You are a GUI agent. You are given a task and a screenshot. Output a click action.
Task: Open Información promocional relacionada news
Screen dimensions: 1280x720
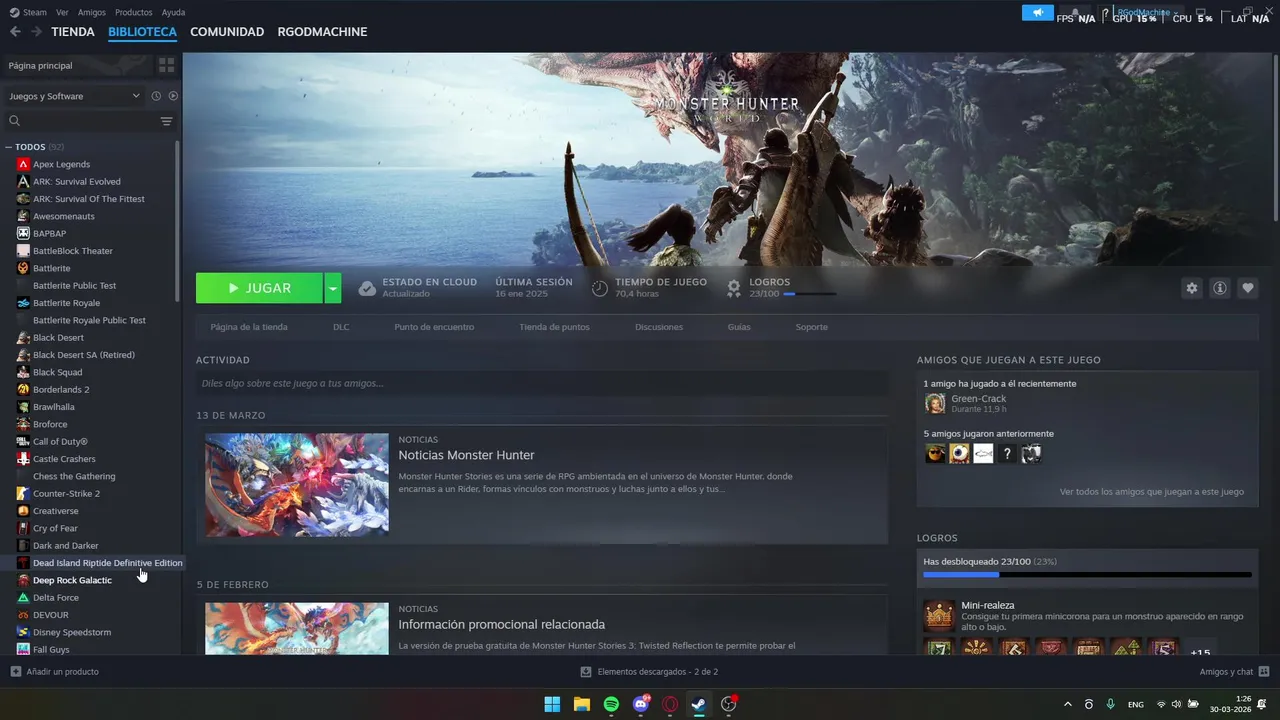502,624
